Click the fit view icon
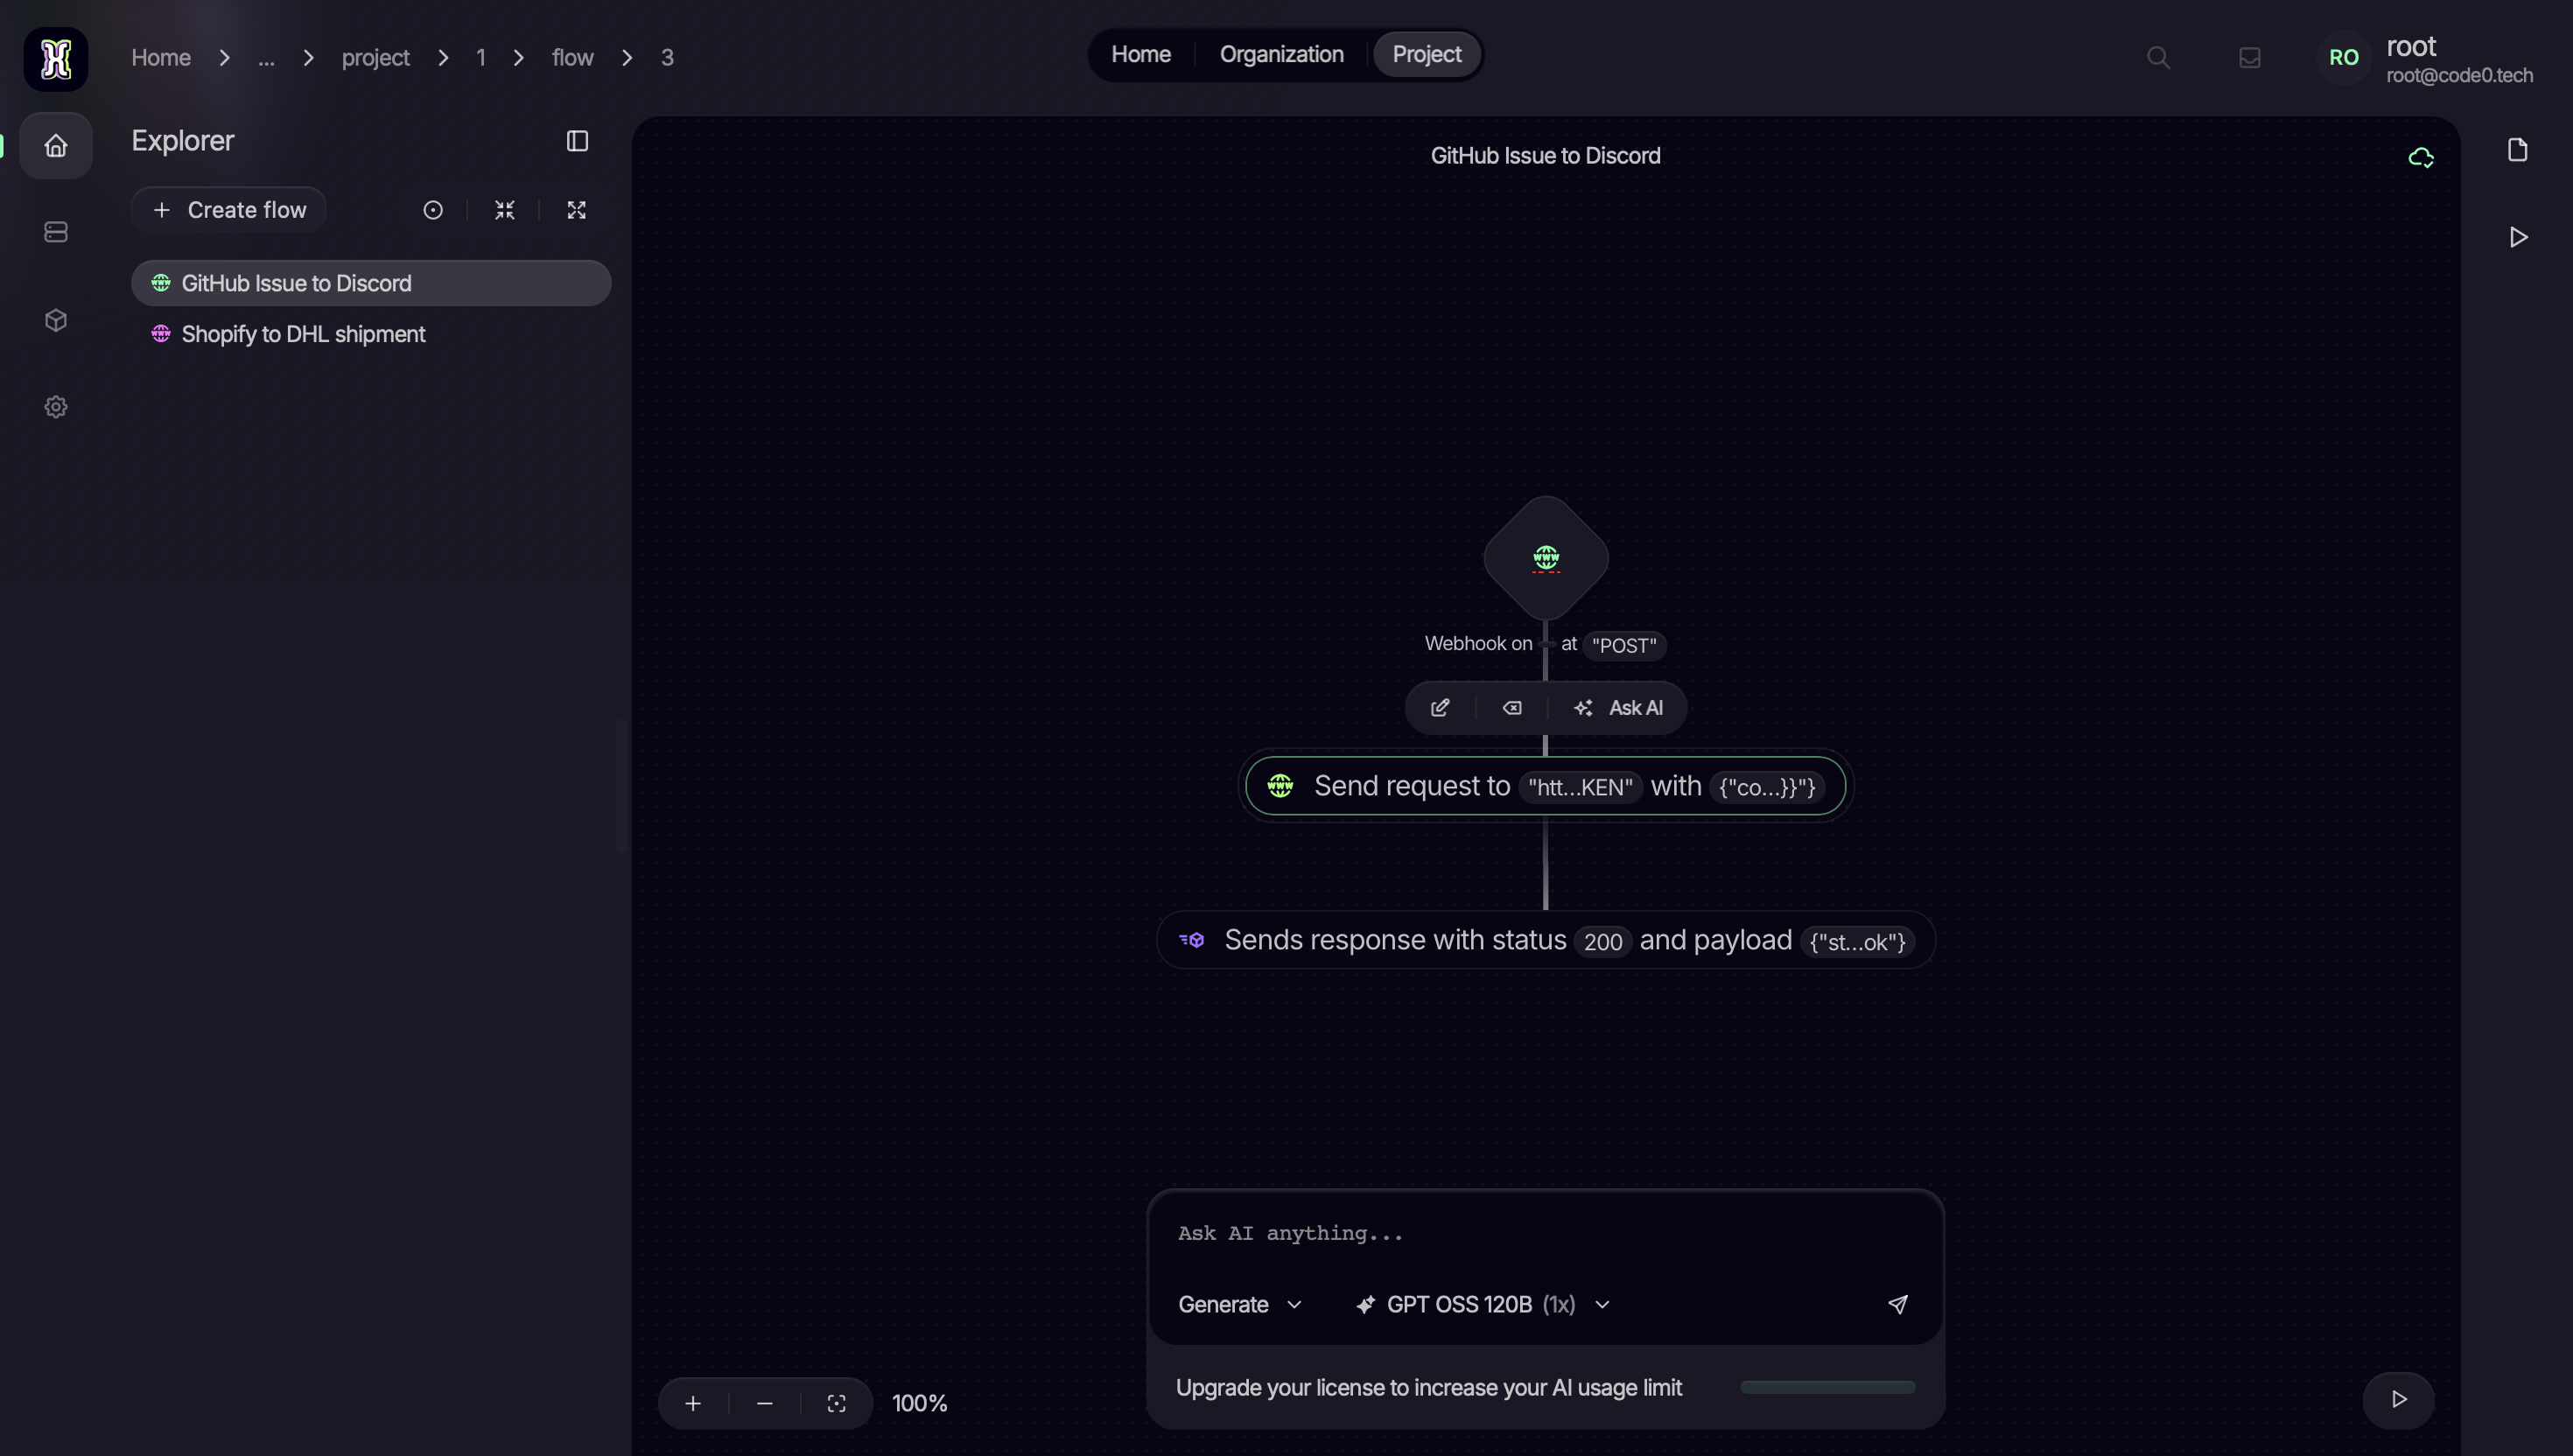Viewport: 2573px width, 1456px height. point(837,1404)
